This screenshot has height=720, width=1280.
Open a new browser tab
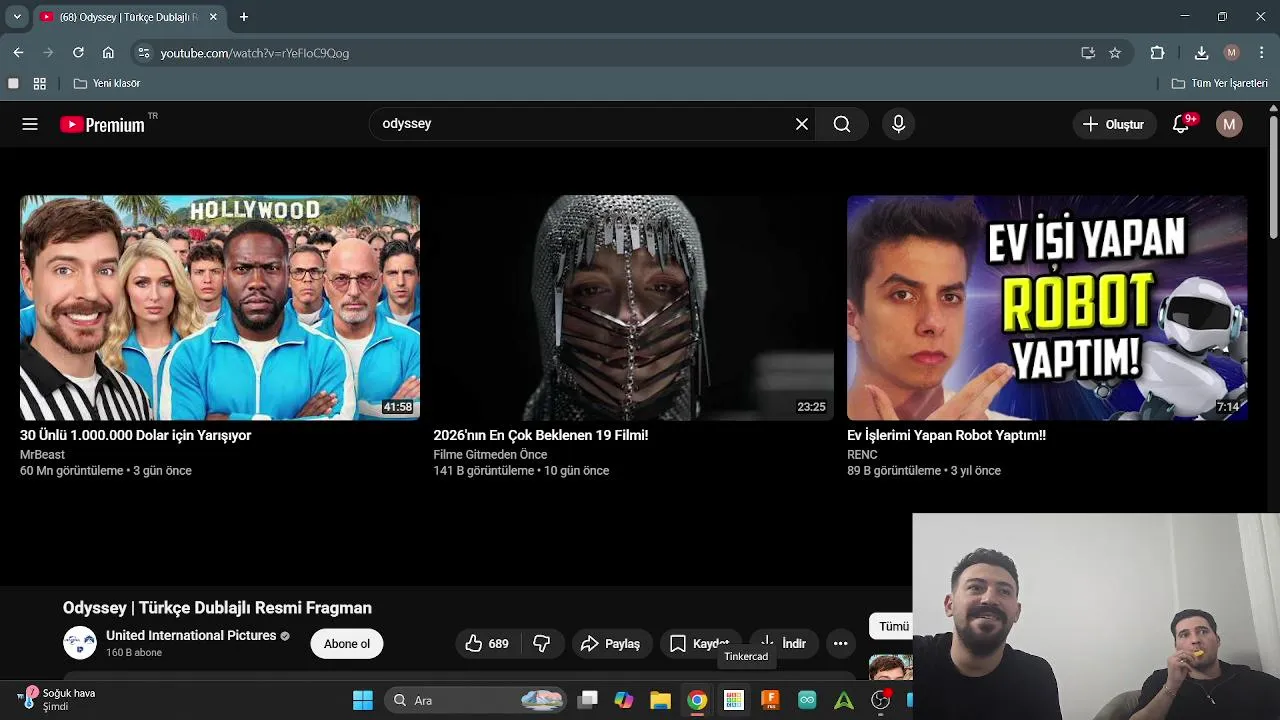(244, 17)
